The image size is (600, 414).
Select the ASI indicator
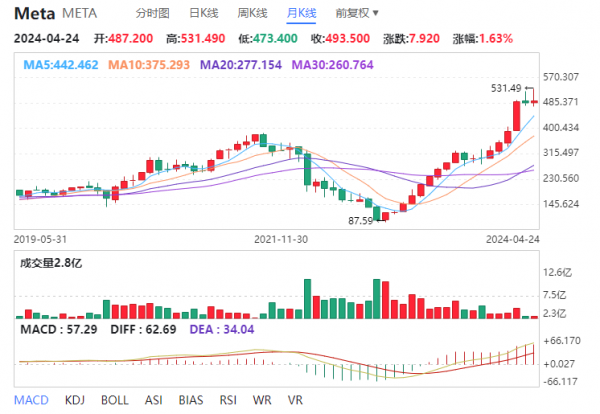coord(153,400)
